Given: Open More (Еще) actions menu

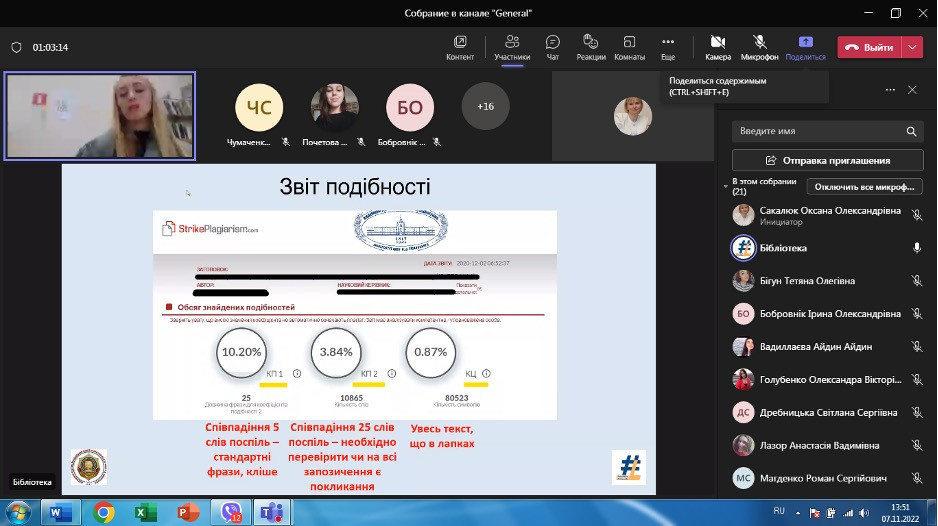Looking at the screenshot, I should 668,47.
